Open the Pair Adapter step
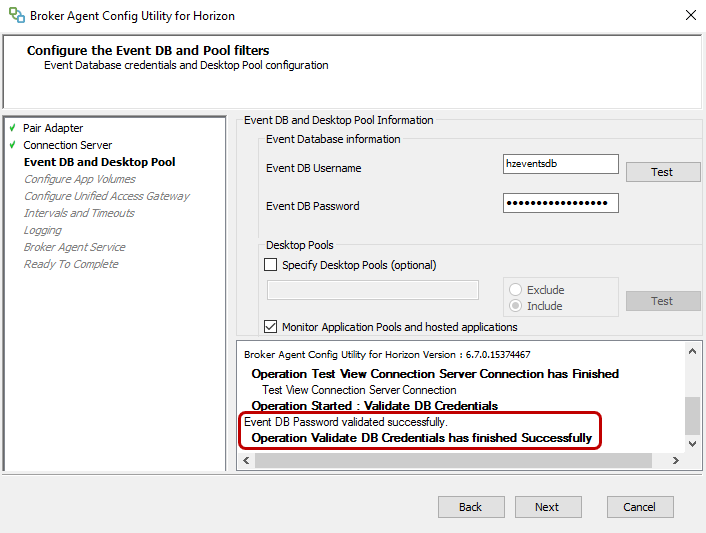This screenshot has width=706, height=533. point(53,128)
